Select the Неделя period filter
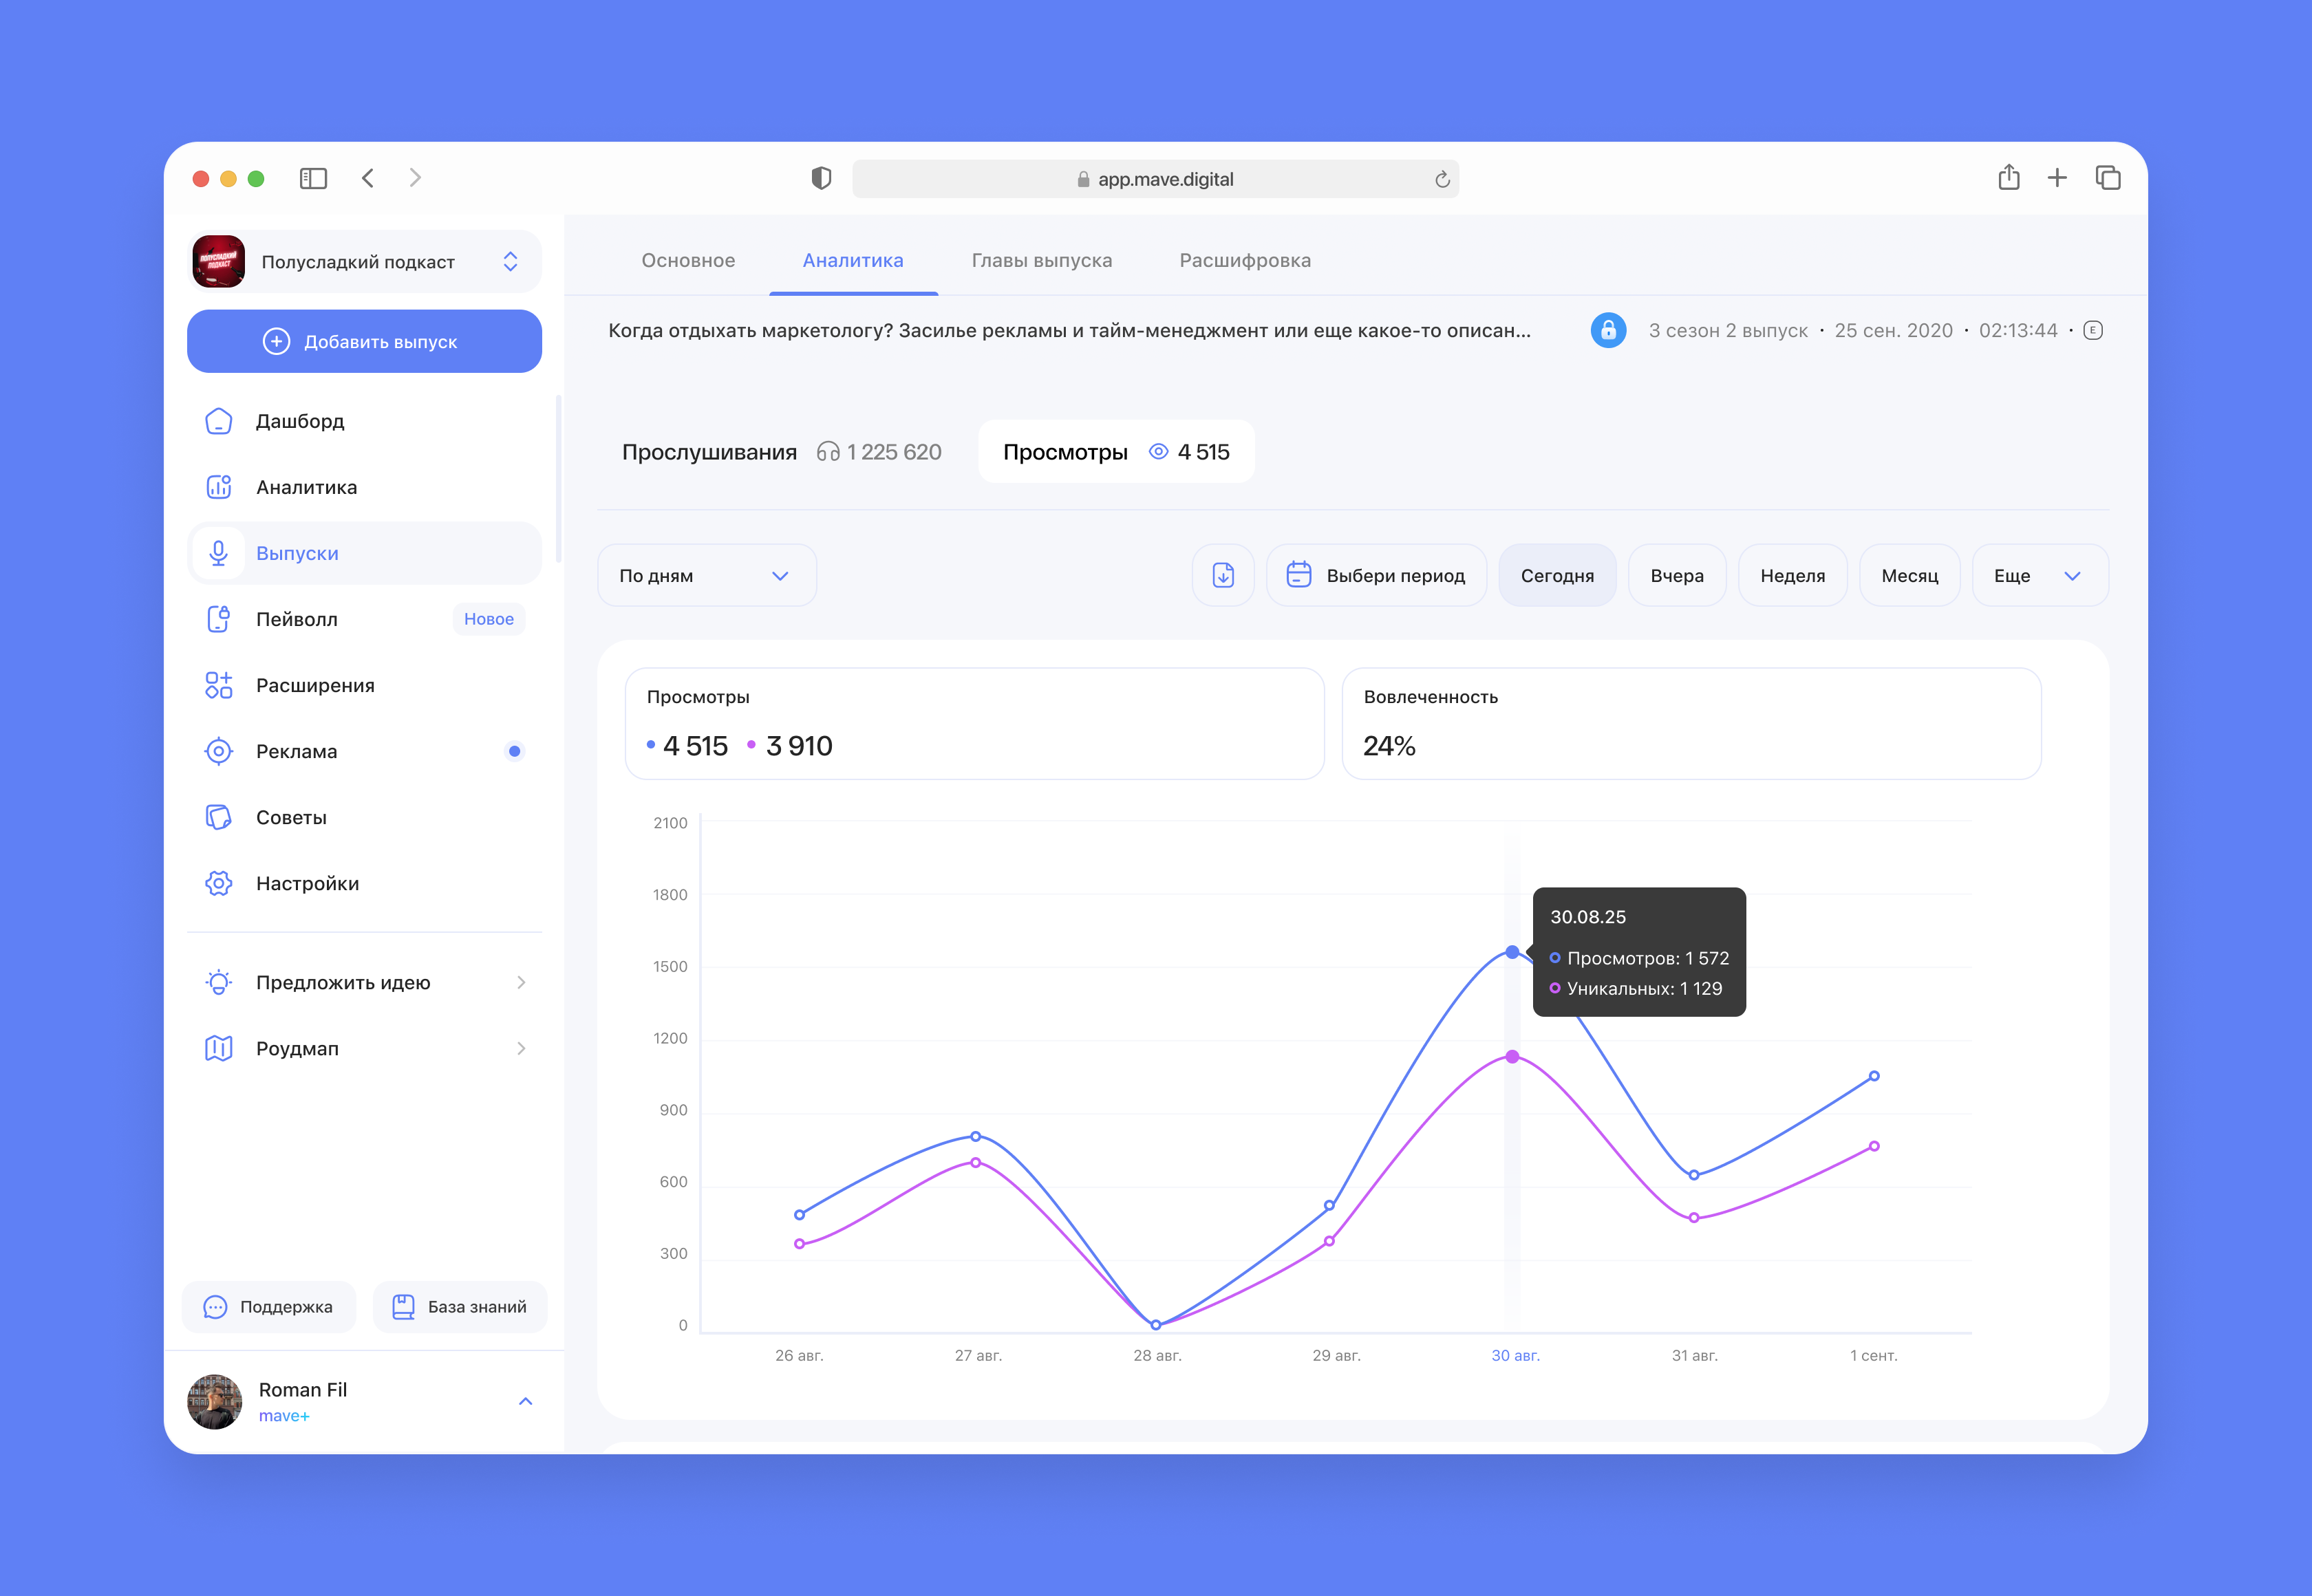The image size is (2312, 1596). 1792,575
